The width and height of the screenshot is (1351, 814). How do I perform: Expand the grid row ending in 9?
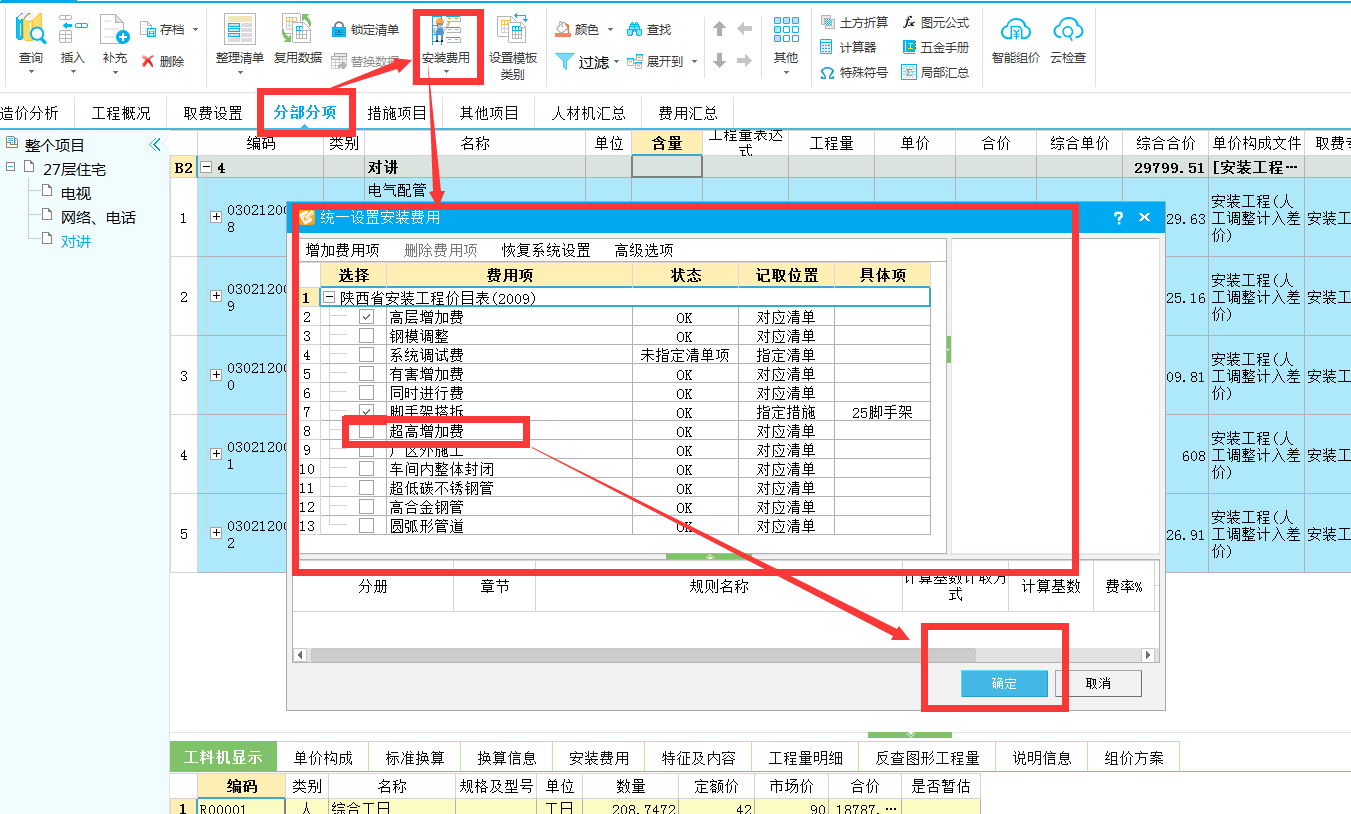pyautogui.click(x=216, y=296)
